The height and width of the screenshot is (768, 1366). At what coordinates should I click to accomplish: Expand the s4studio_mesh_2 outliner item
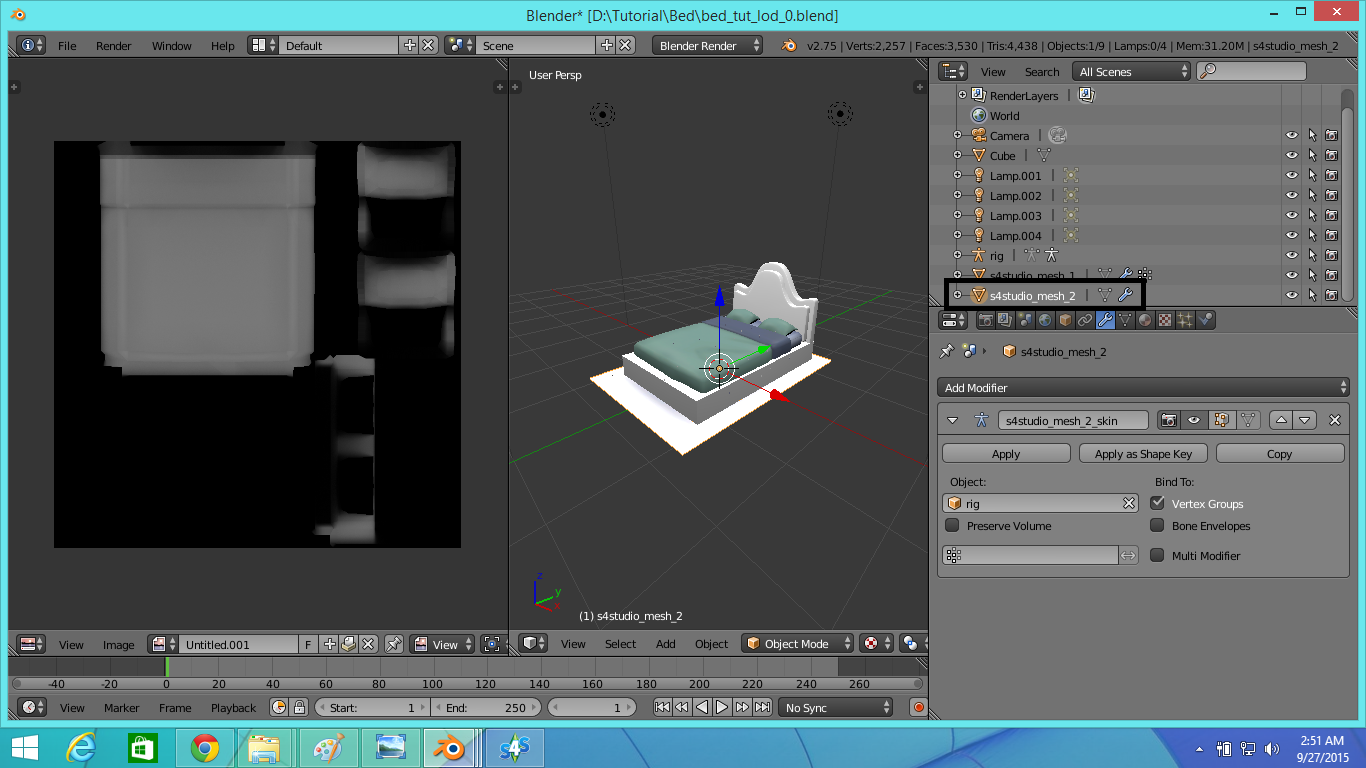[x=957, y=295]
